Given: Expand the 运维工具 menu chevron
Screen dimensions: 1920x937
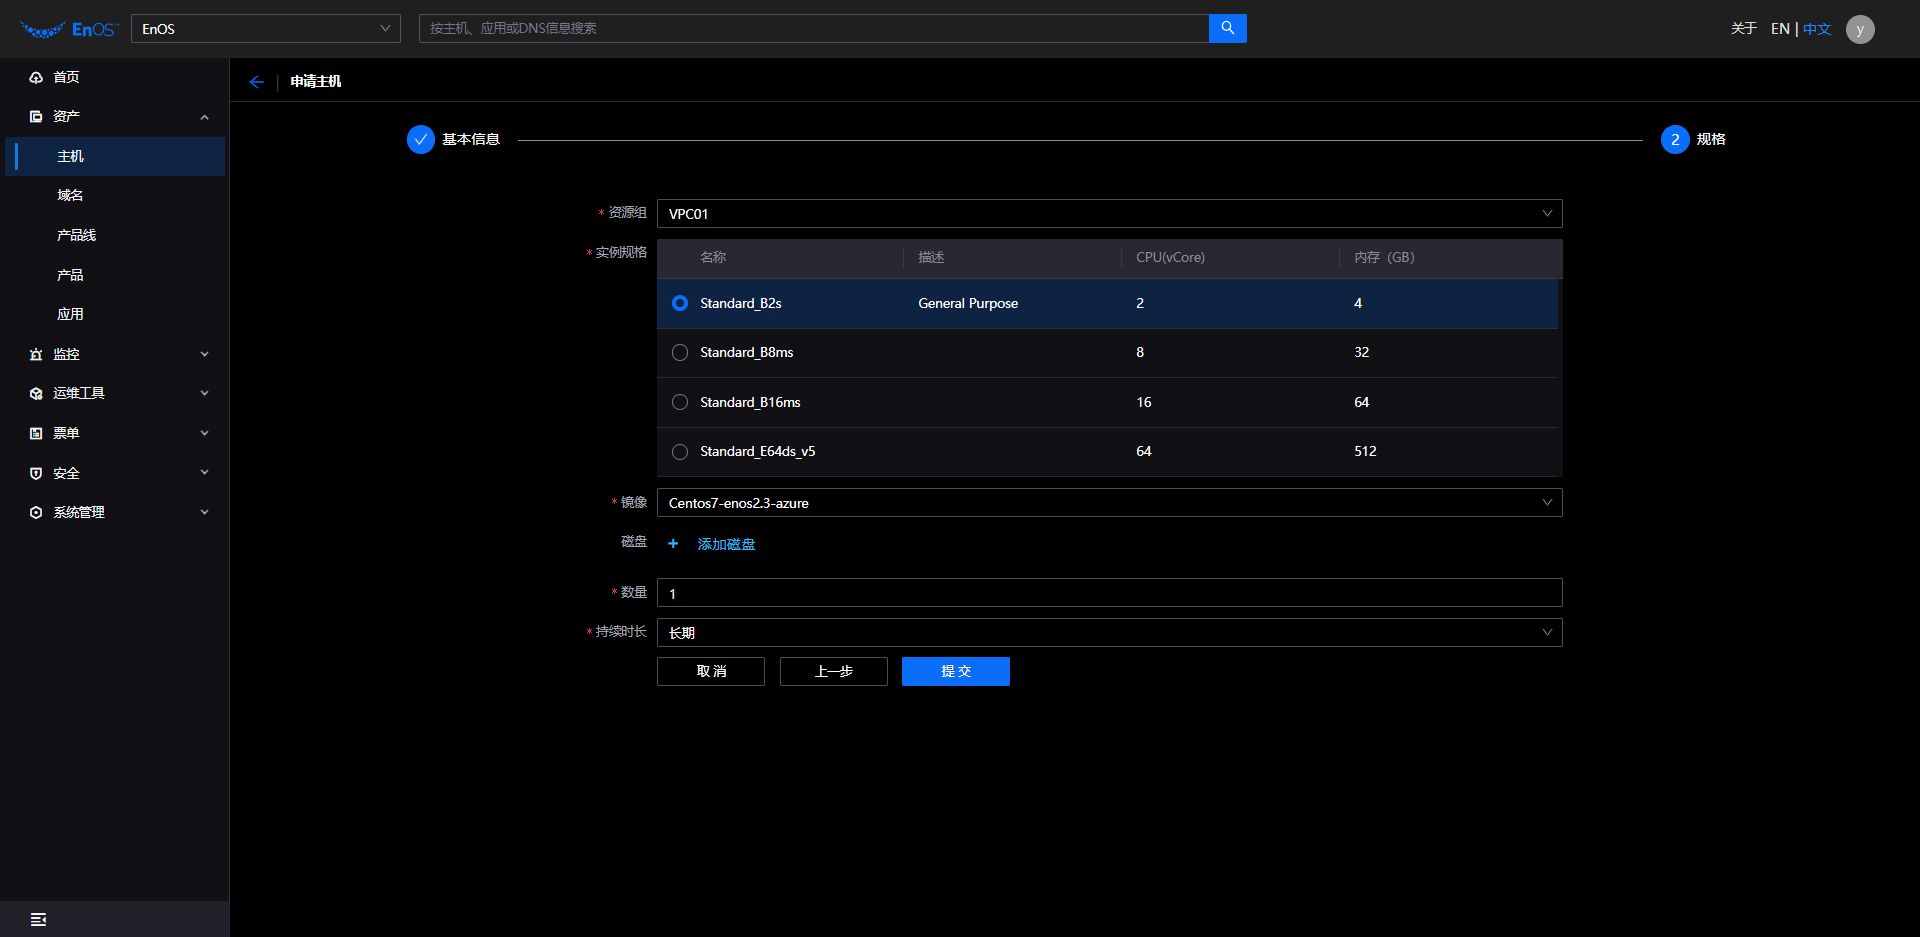Looking at the screenshot, I should (205, 394).
